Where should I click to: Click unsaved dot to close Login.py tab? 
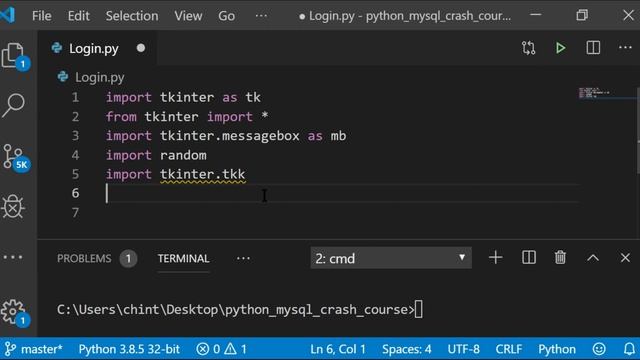(141, 48)
